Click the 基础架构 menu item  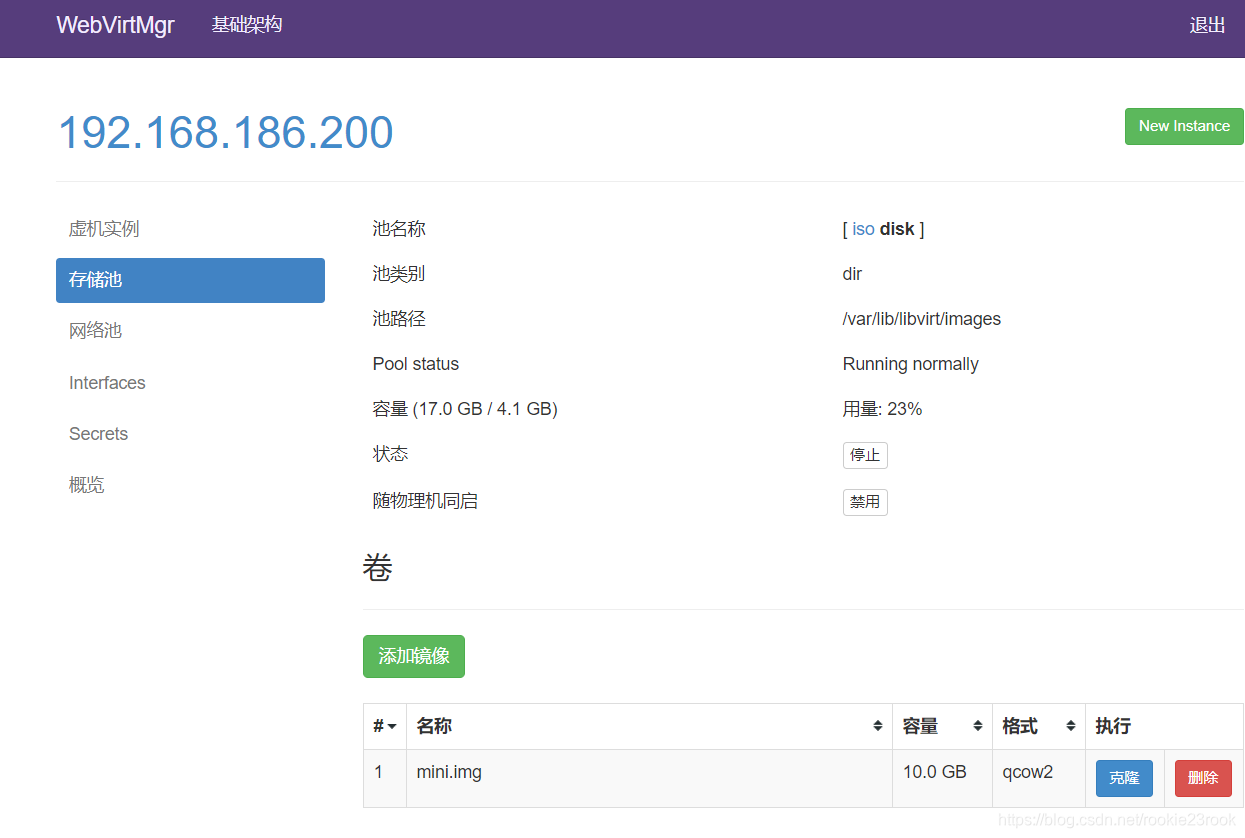coord(246,24)
